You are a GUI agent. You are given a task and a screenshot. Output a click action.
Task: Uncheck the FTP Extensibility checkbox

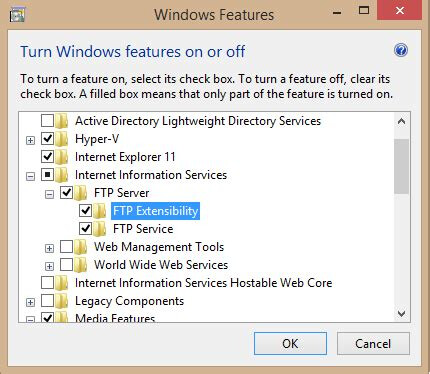pyautogui.click(x=85, y=210)
